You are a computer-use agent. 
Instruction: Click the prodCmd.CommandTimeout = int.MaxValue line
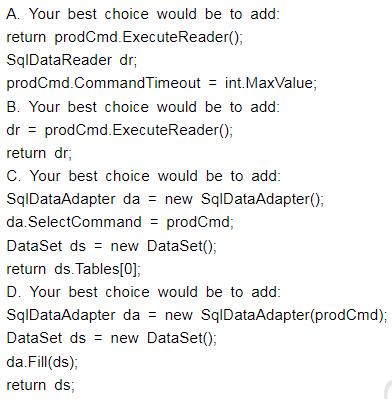[161, 83]
